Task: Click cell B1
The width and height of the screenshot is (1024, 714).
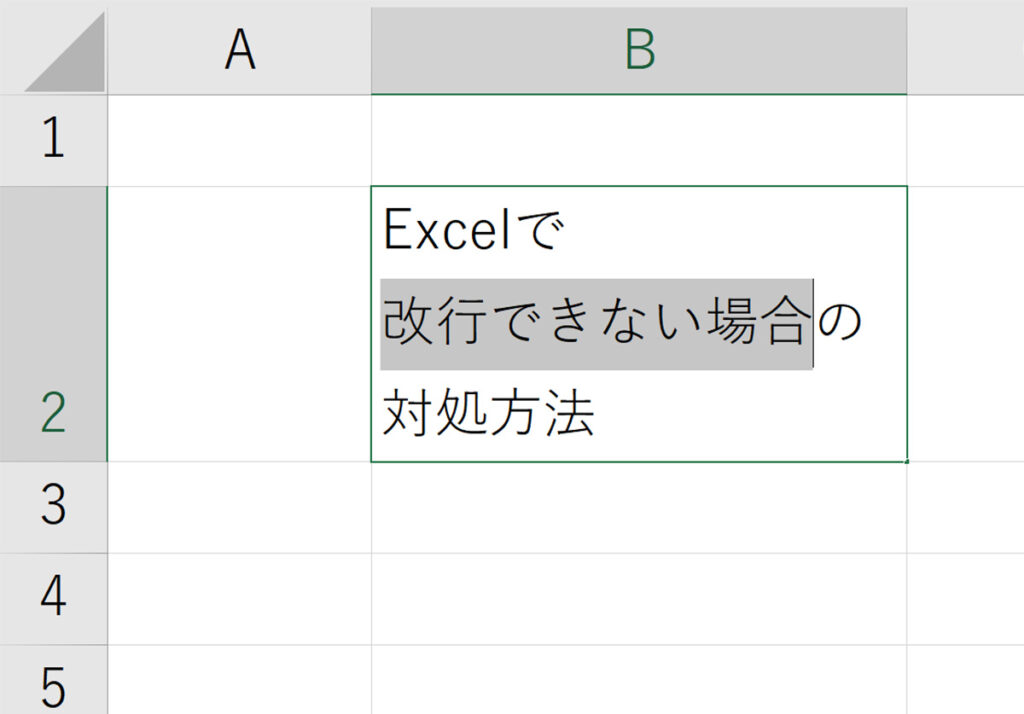Action: pos(639,140)
